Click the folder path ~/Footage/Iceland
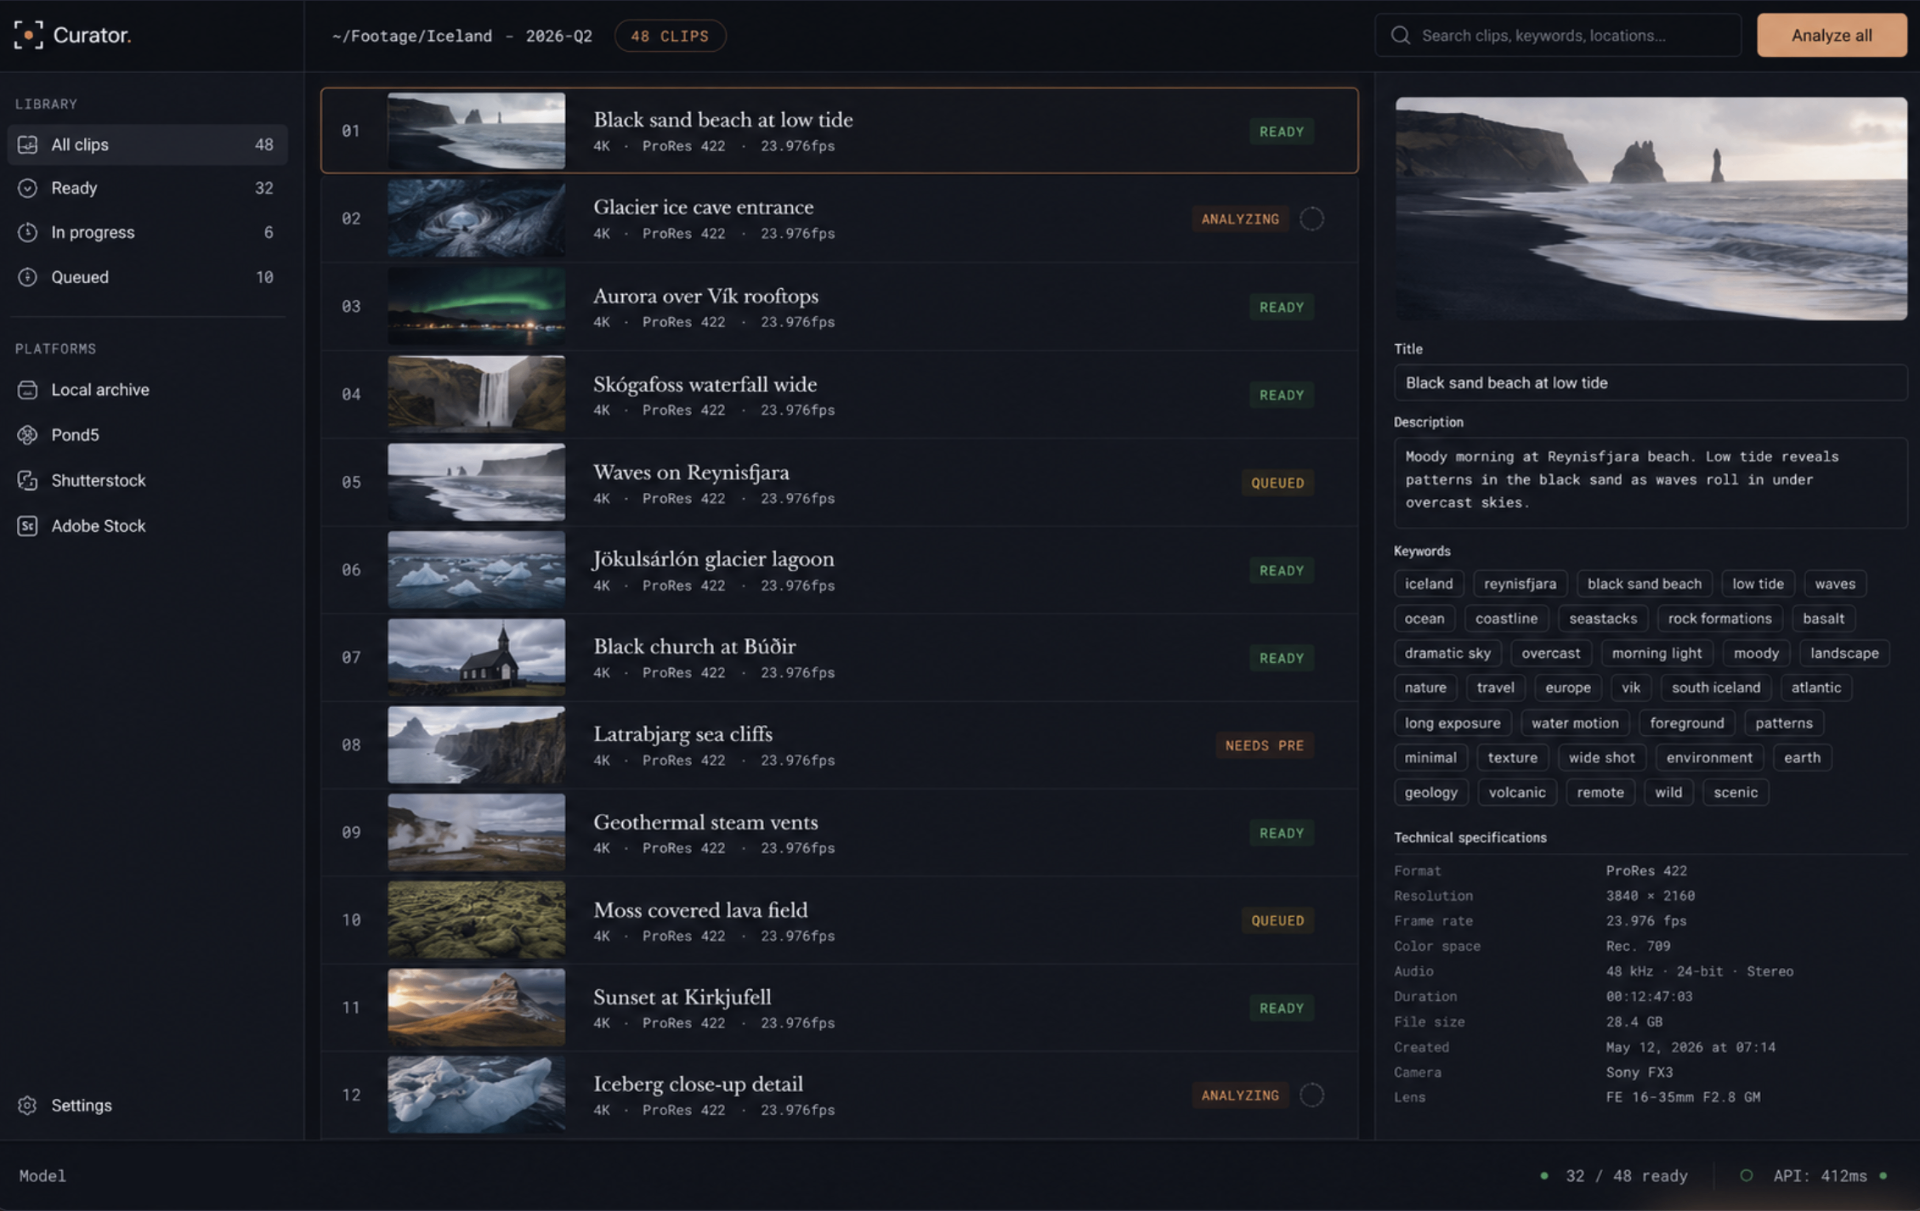 (x=412, y=36)
